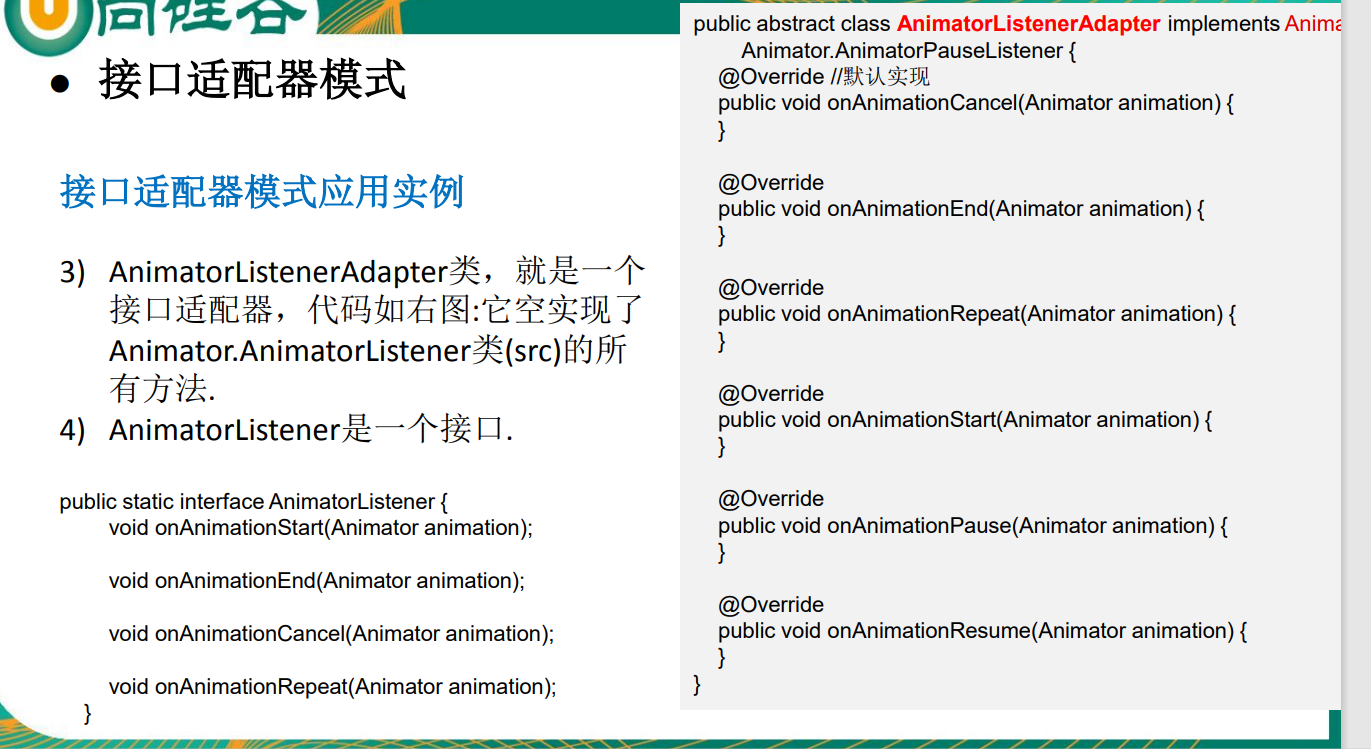Viewport: 1371px width, 749px height.
Task: Click public abstract class at the start of the adapter code
Action: coord(791,24)
